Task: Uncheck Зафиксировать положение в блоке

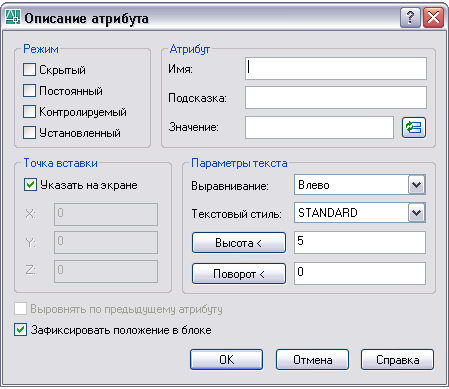Action: [x=20, y=330]
